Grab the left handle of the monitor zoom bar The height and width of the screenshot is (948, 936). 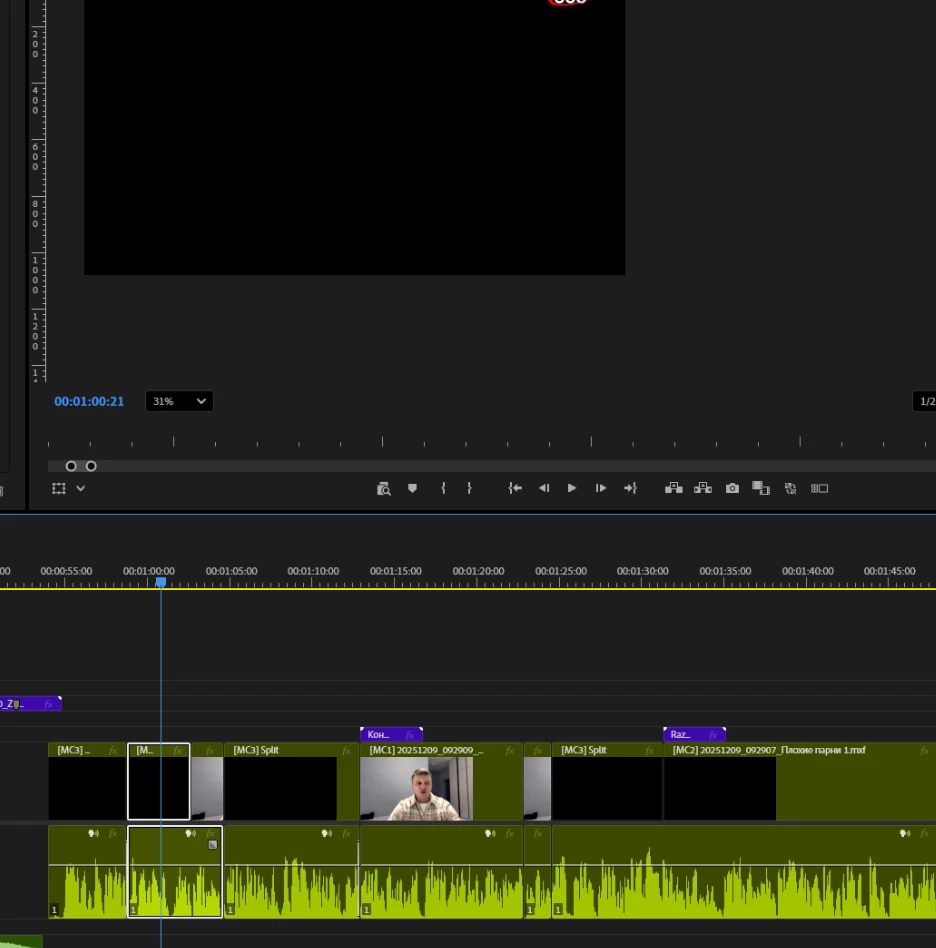[x=71, y=466]
